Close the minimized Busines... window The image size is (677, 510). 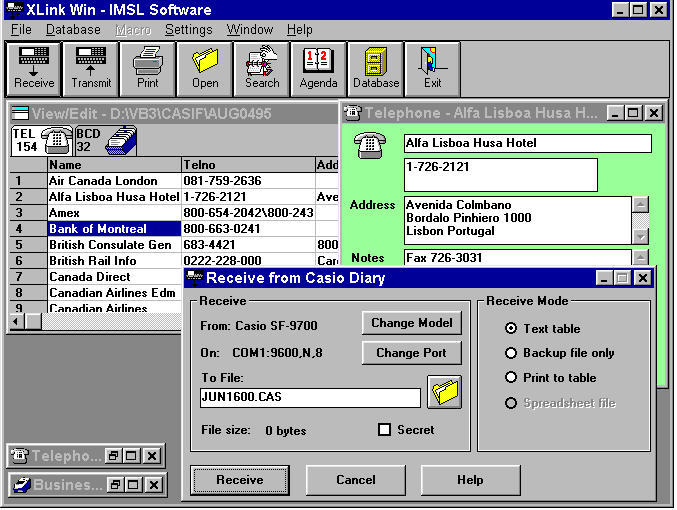(154, 485)
